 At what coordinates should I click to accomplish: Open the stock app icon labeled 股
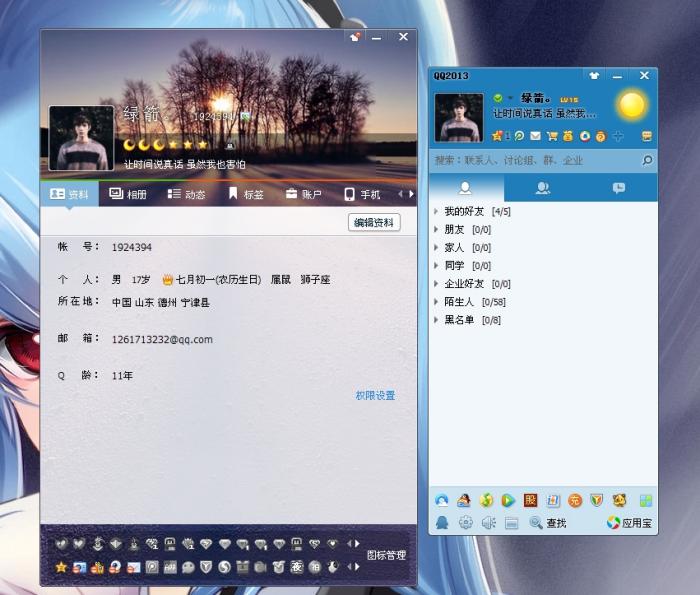point(530,500)
